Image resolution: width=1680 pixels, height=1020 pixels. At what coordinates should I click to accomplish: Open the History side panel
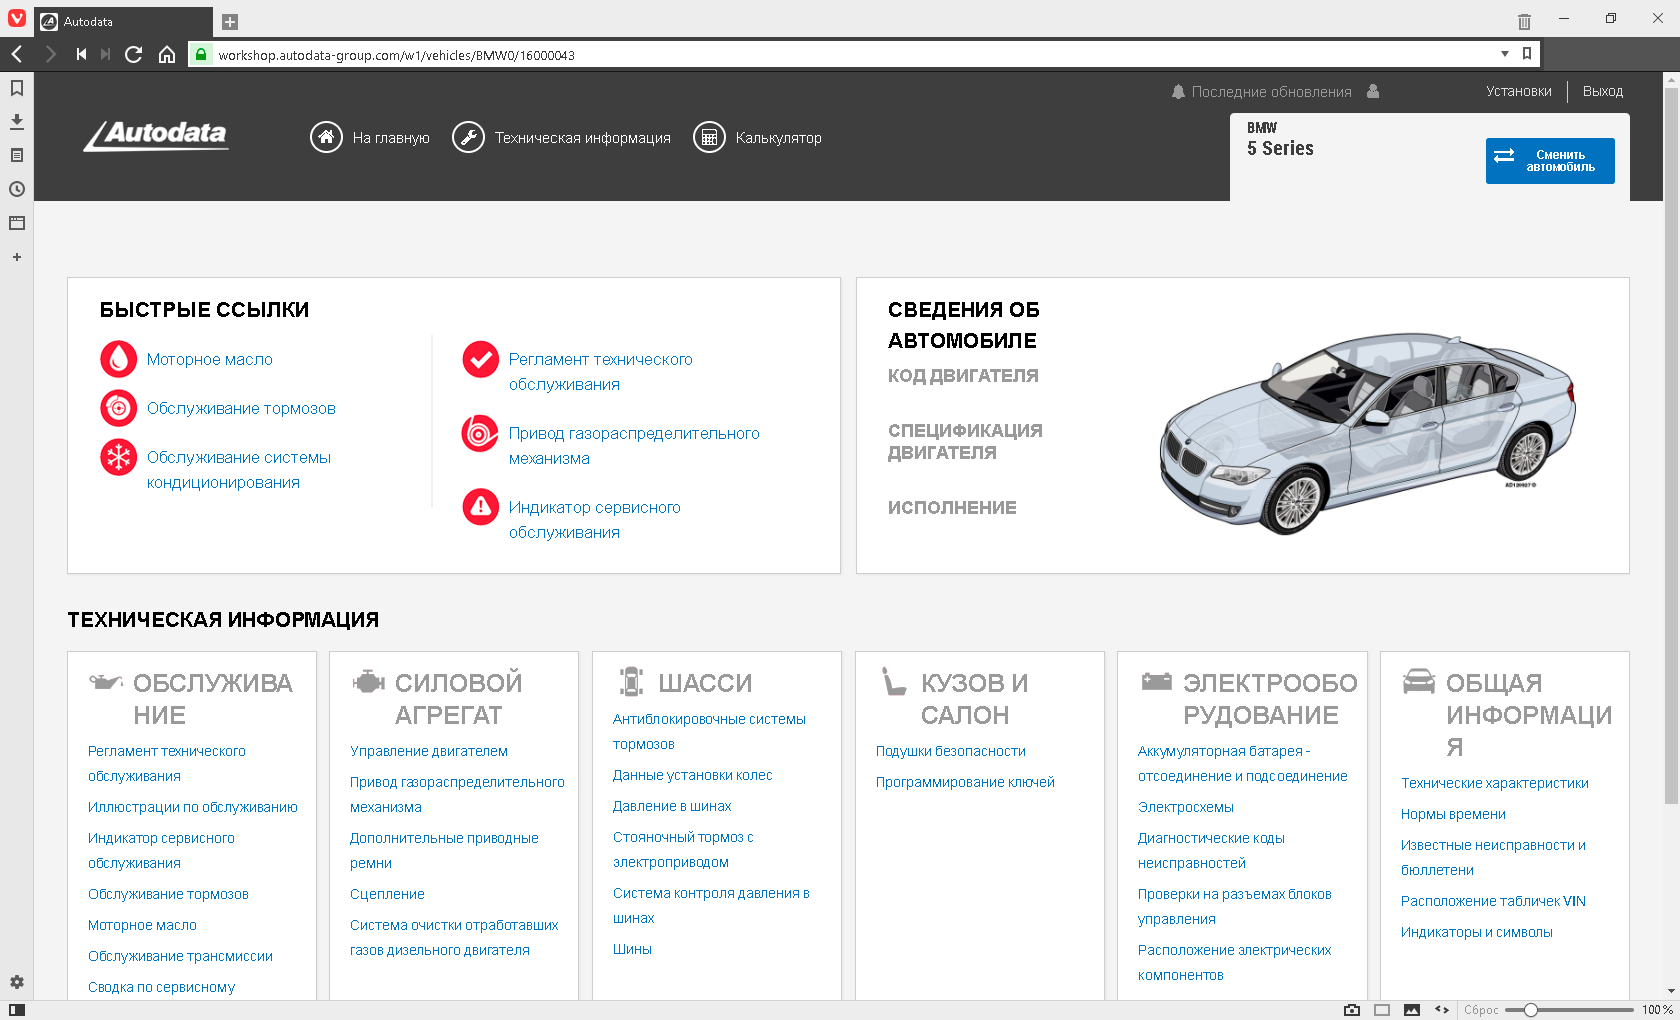(x=17, y=189)
